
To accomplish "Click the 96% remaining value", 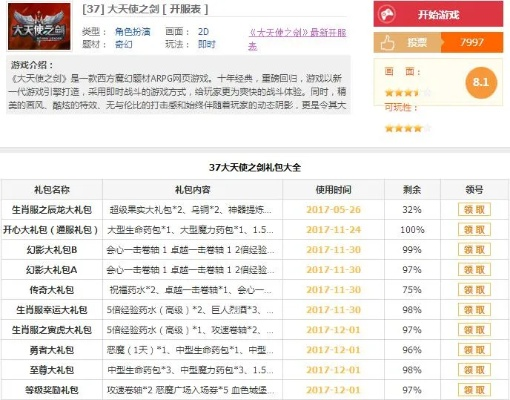I will pos(412,350).
